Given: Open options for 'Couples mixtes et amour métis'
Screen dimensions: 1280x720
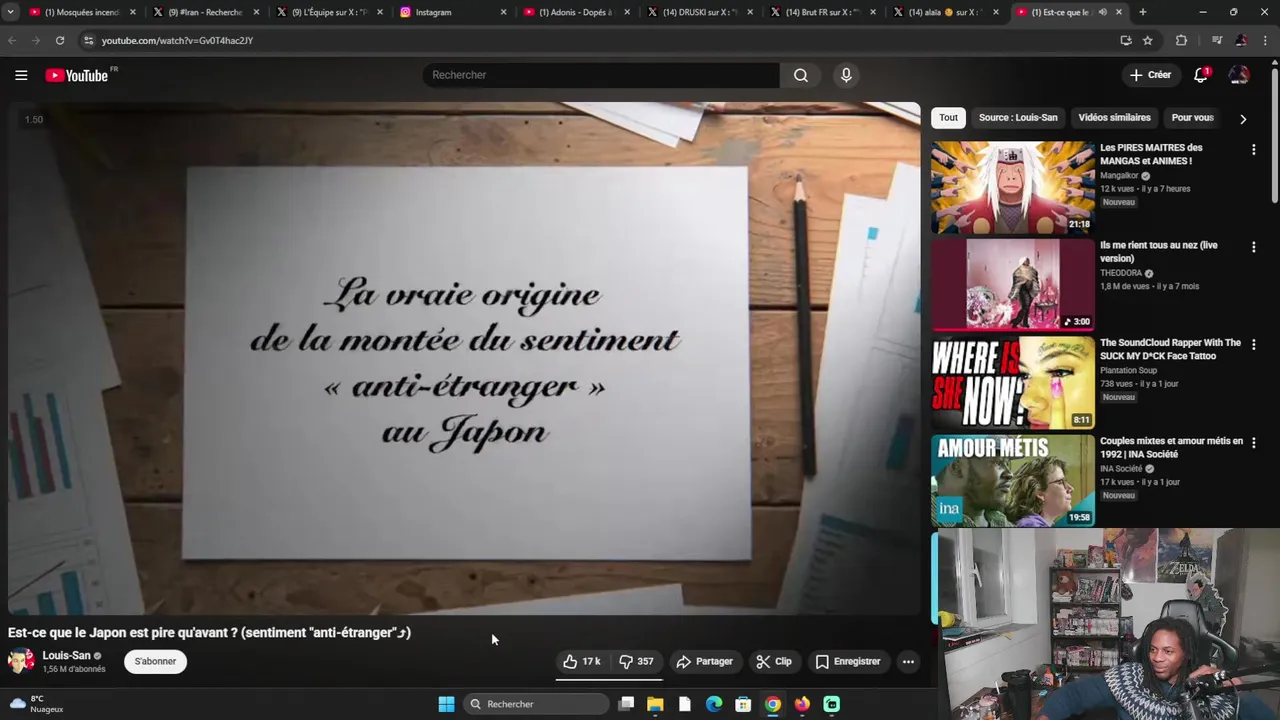Looking at the screenshot, I should point(1253,442).
